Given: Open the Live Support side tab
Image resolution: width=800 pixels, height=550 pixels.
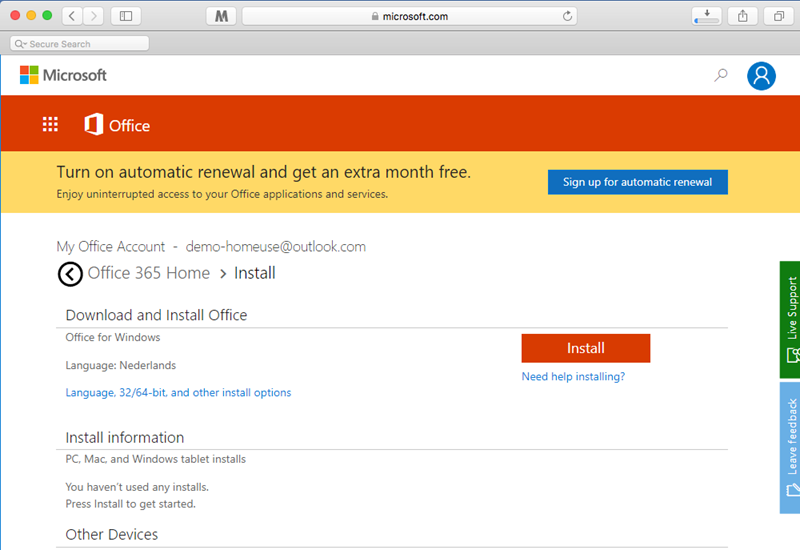Looking at the screenshot, I should click(790, 319).
